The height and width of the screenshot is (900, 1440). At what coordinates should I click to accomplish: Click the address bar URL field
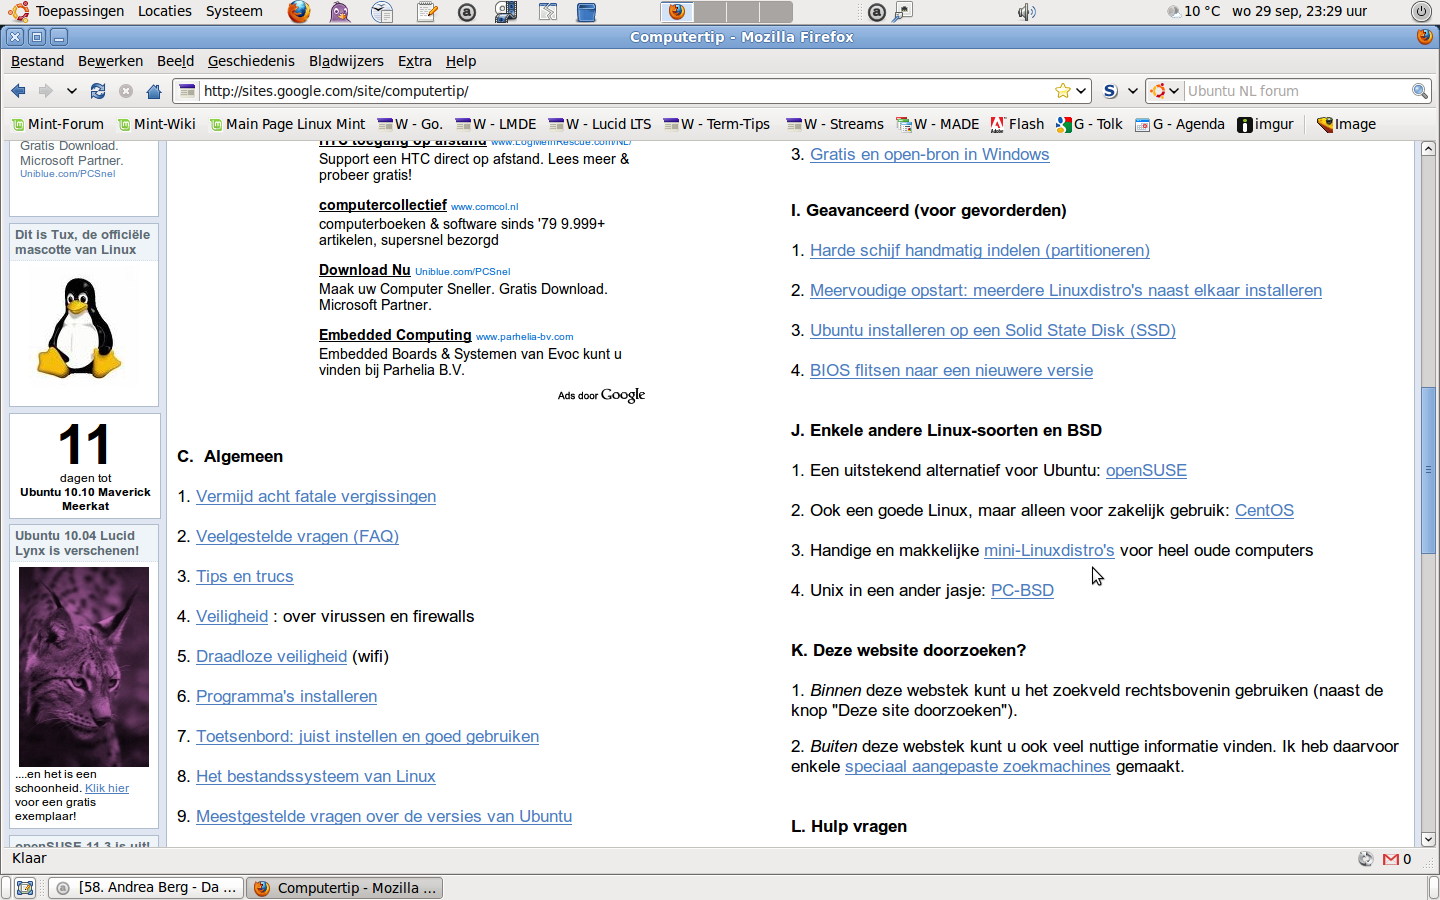(x=625, y=91)
